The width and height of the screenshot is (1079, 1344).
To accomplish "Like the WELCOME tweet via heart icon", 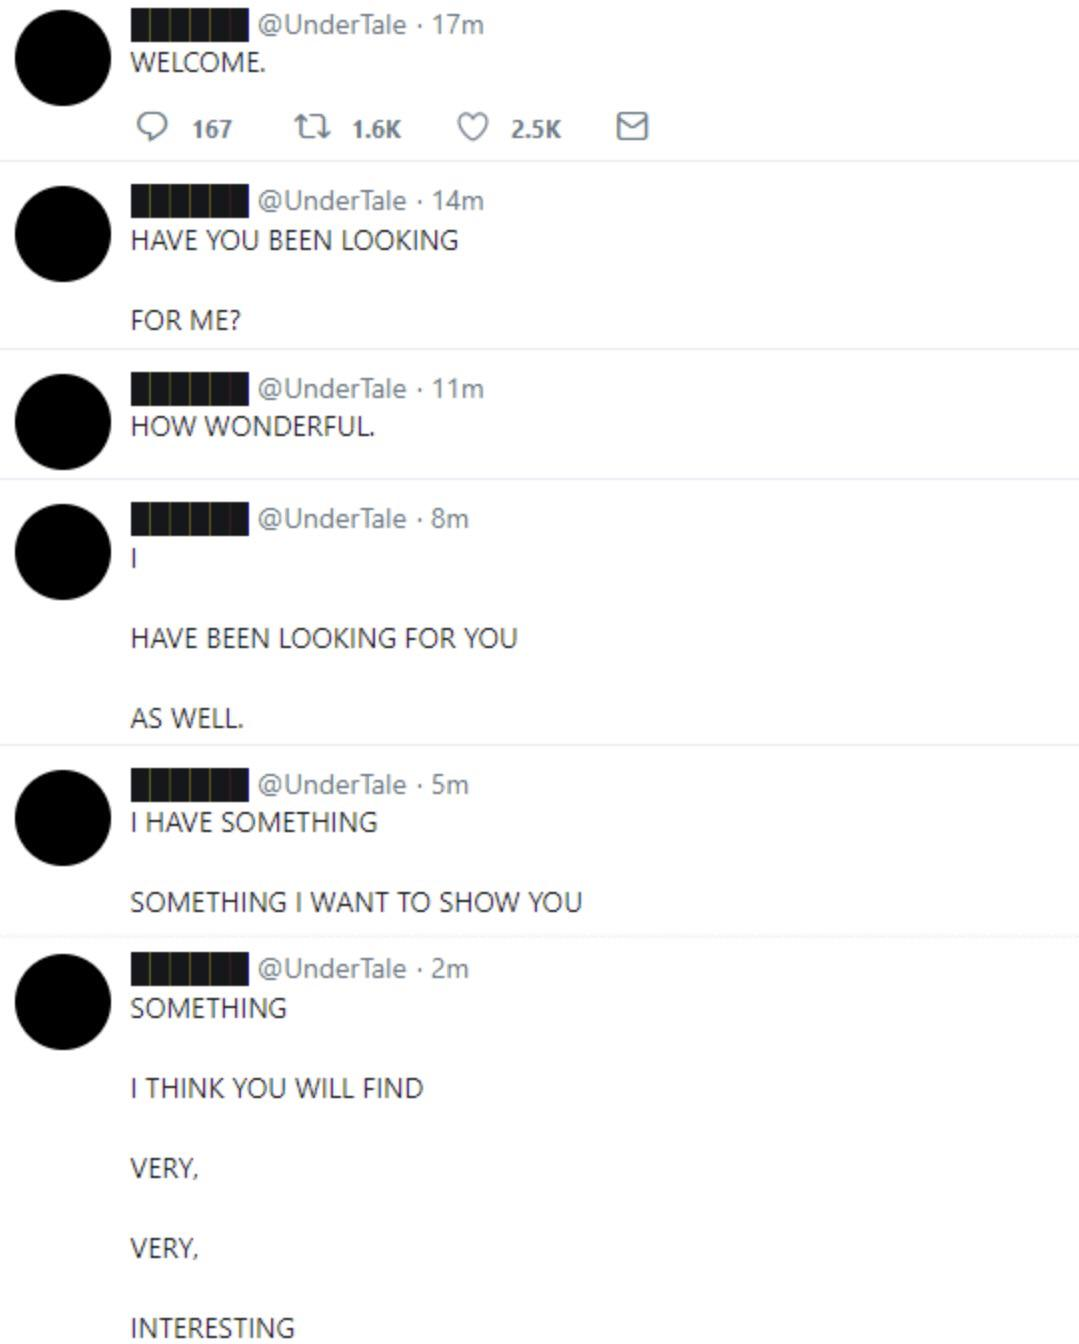I will (x=472, y=127).
